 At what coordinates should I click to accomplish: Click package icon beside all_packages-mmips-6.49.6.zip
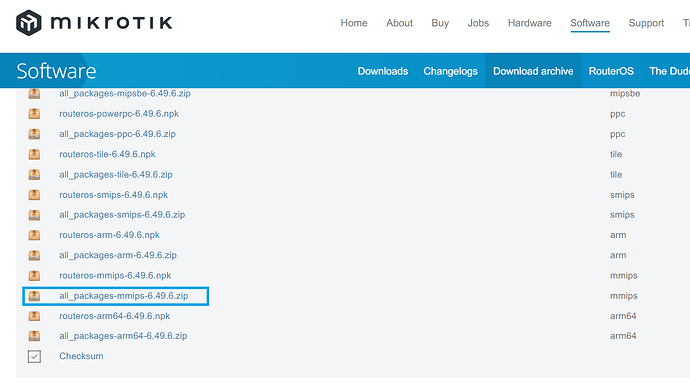coord(34,296)
